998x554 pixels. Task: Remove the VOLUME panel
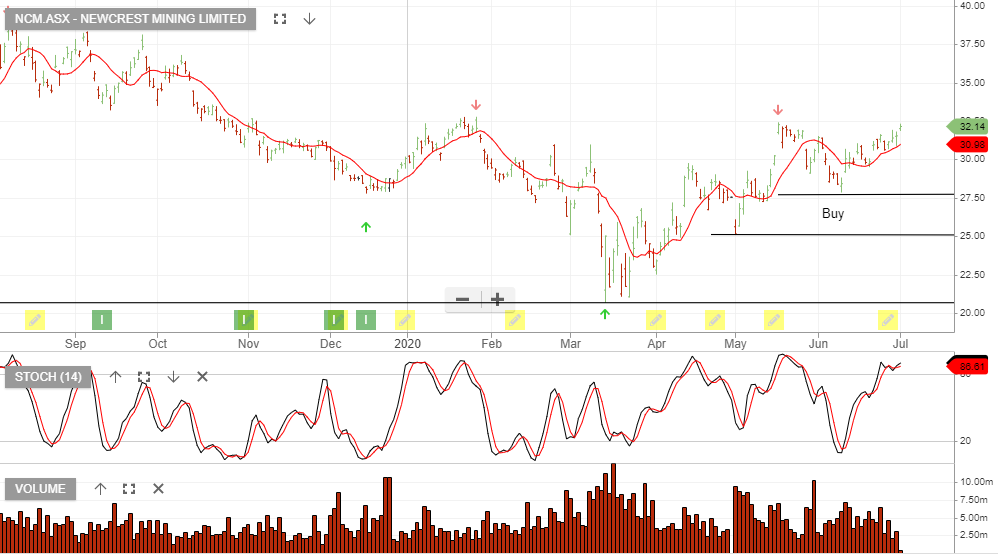click(x=158, y=489)
